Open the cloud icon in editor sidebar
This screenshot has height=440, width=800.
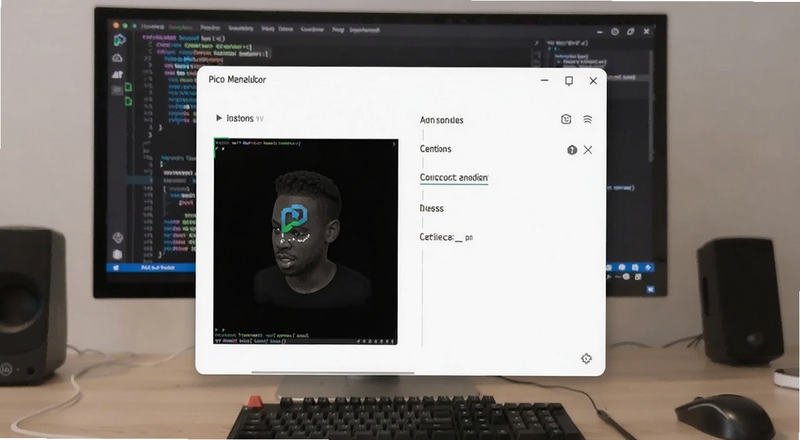click(117, 58)
